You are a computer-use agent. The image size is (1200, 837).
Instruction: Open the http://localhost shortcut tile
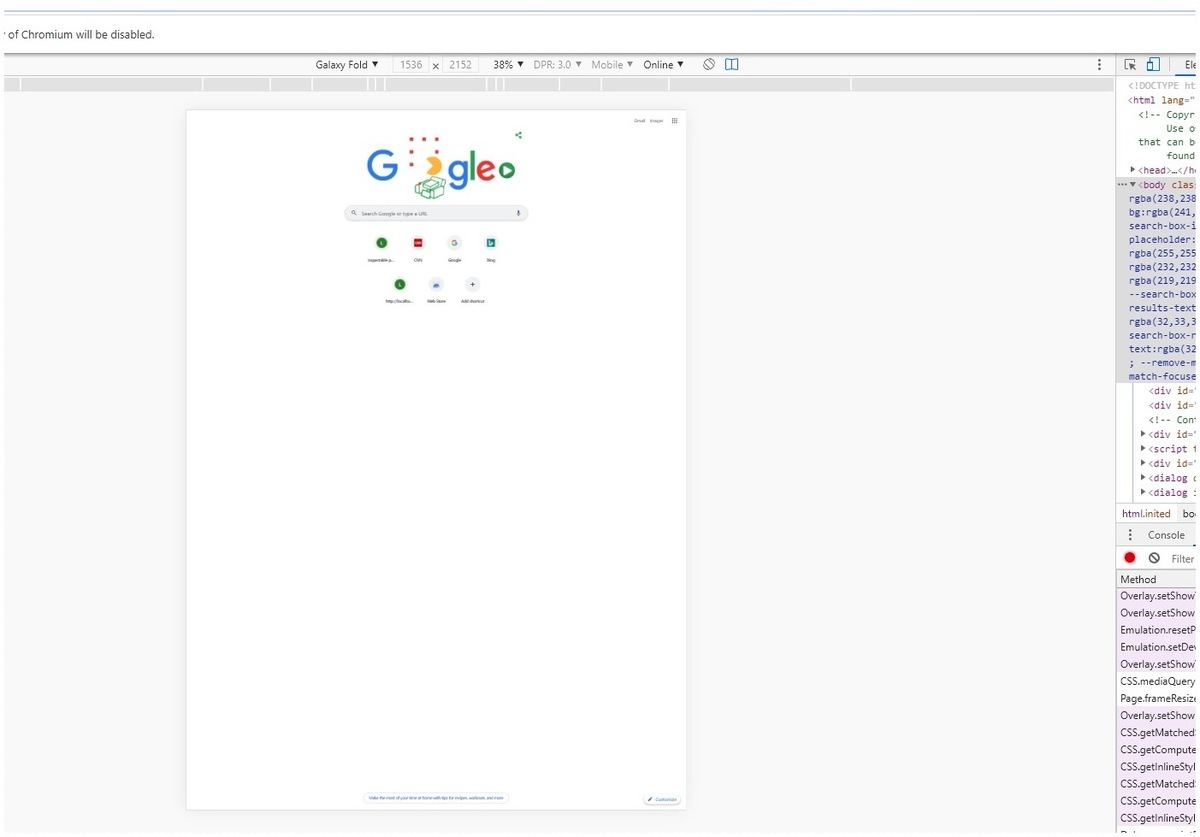(x=399, y=290)
